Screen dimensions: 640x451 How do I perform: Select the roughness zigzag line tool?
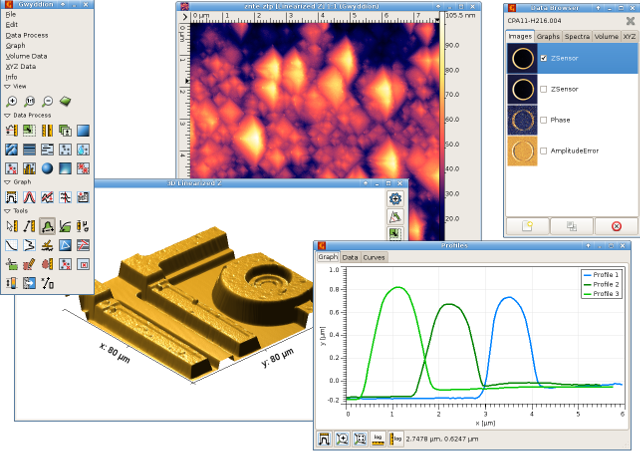29,245
